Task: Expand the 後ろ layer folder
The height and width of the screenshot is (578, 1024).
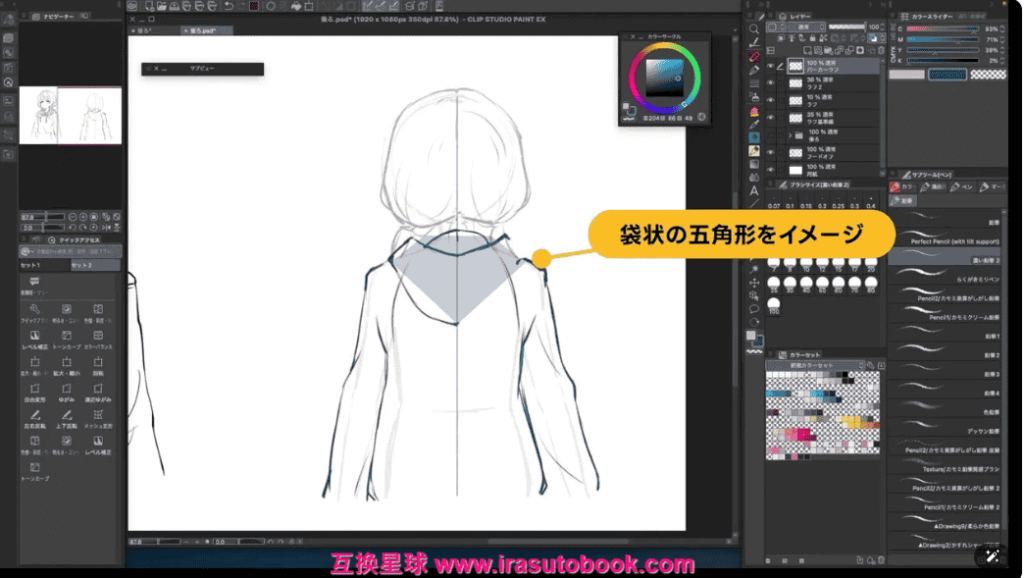Action: pyautogui.click(x=790, y=134)
